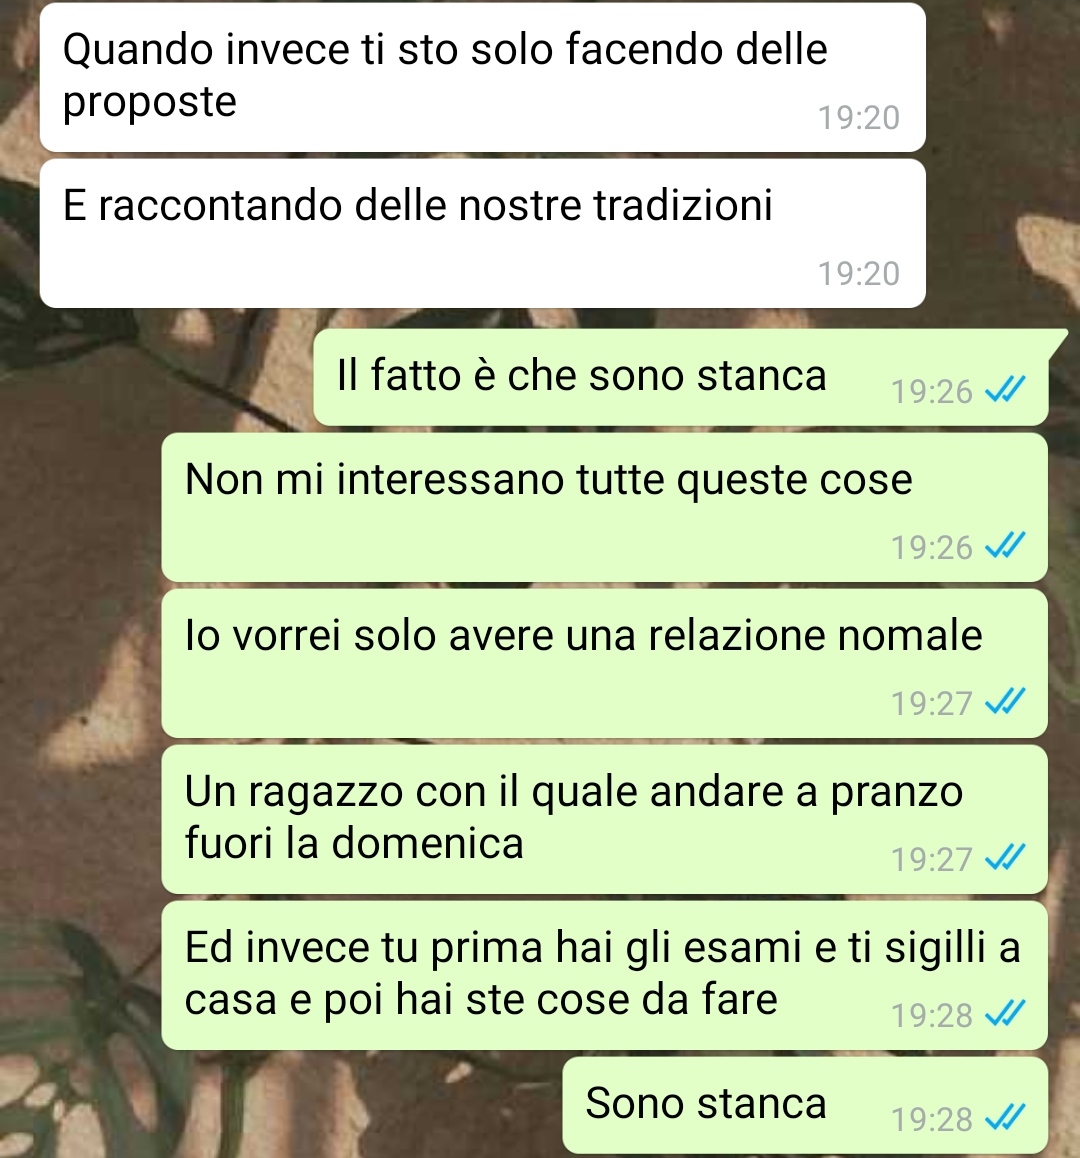
Task: Tap the 19:20 timestamp on 'proposte' message
Action: [858, 117]
